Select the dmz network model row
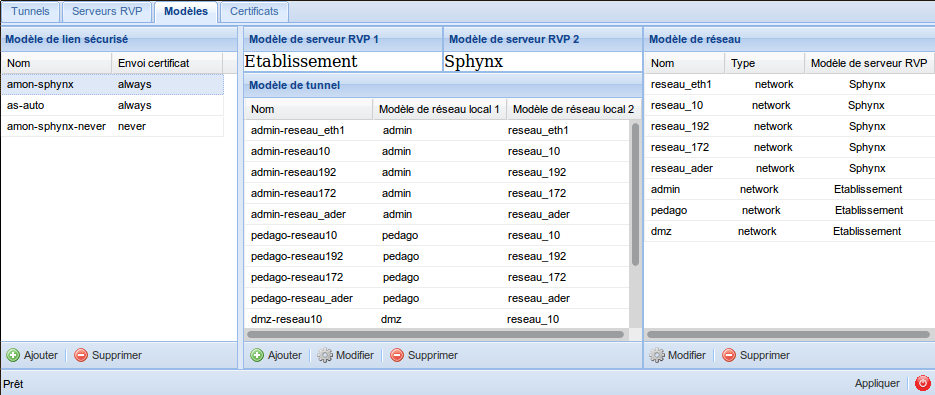The height and width of the screenshot is (395, 935). click(790, 231)
